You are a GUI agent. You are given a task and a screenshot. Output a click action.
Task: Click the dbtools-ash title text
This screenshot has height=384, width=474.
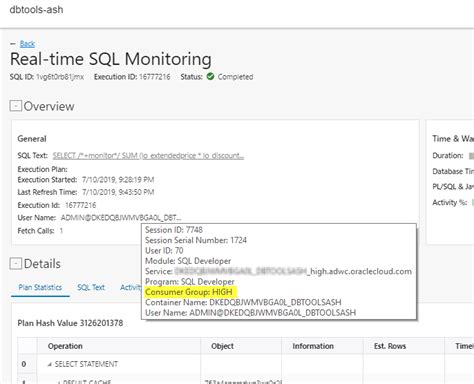pyautogui.click(x=36, y=10)
